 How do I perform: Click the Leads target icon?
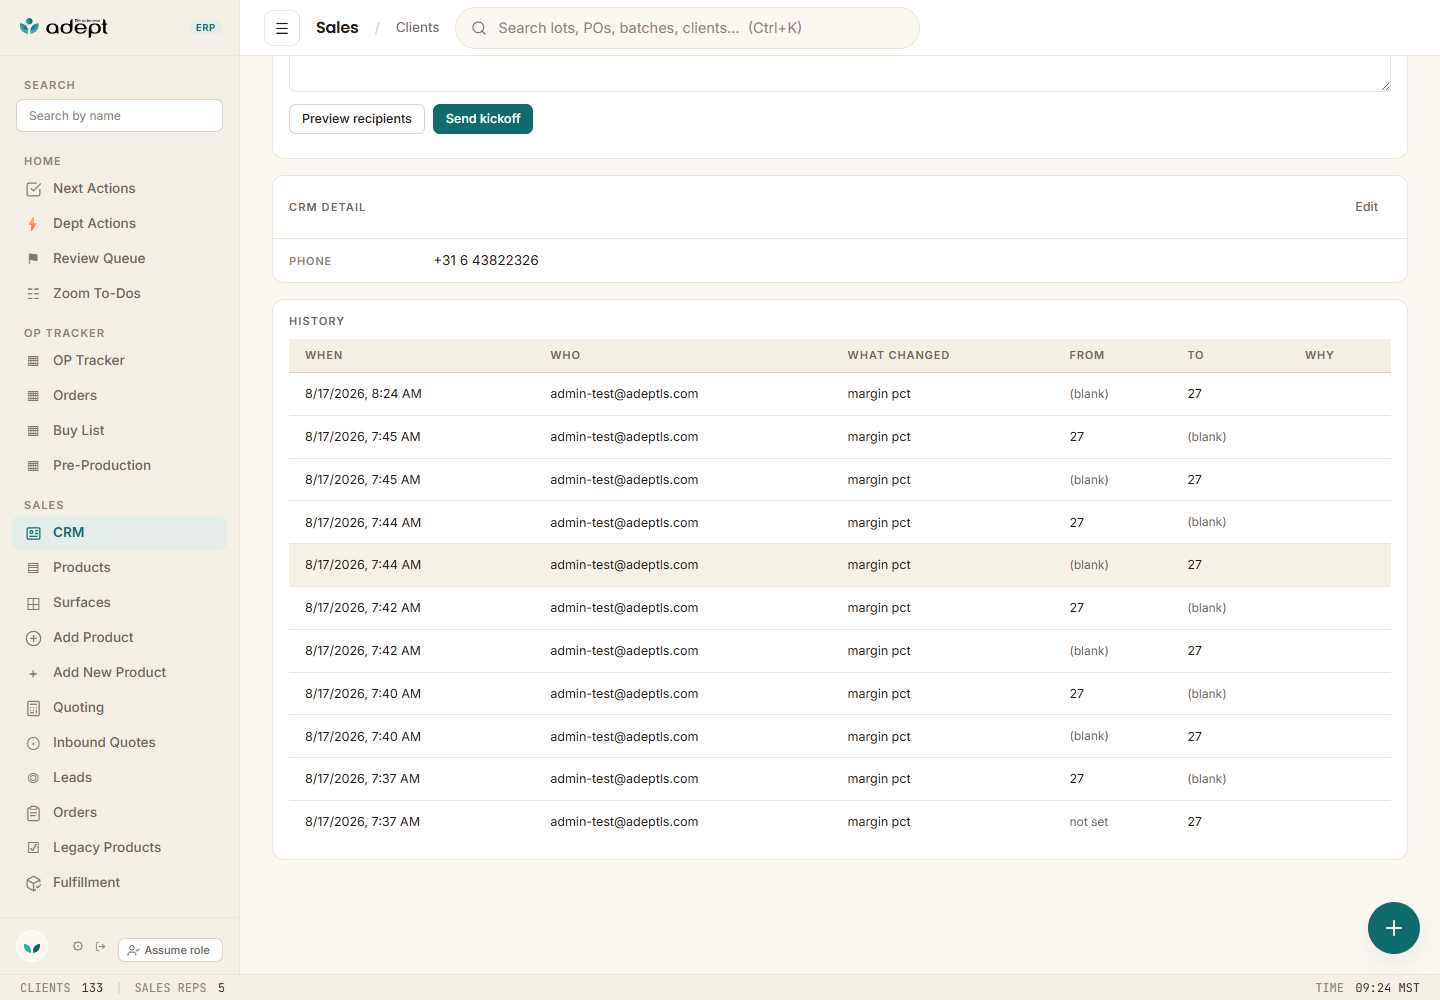pyautogui.click(x=33, y=778)
